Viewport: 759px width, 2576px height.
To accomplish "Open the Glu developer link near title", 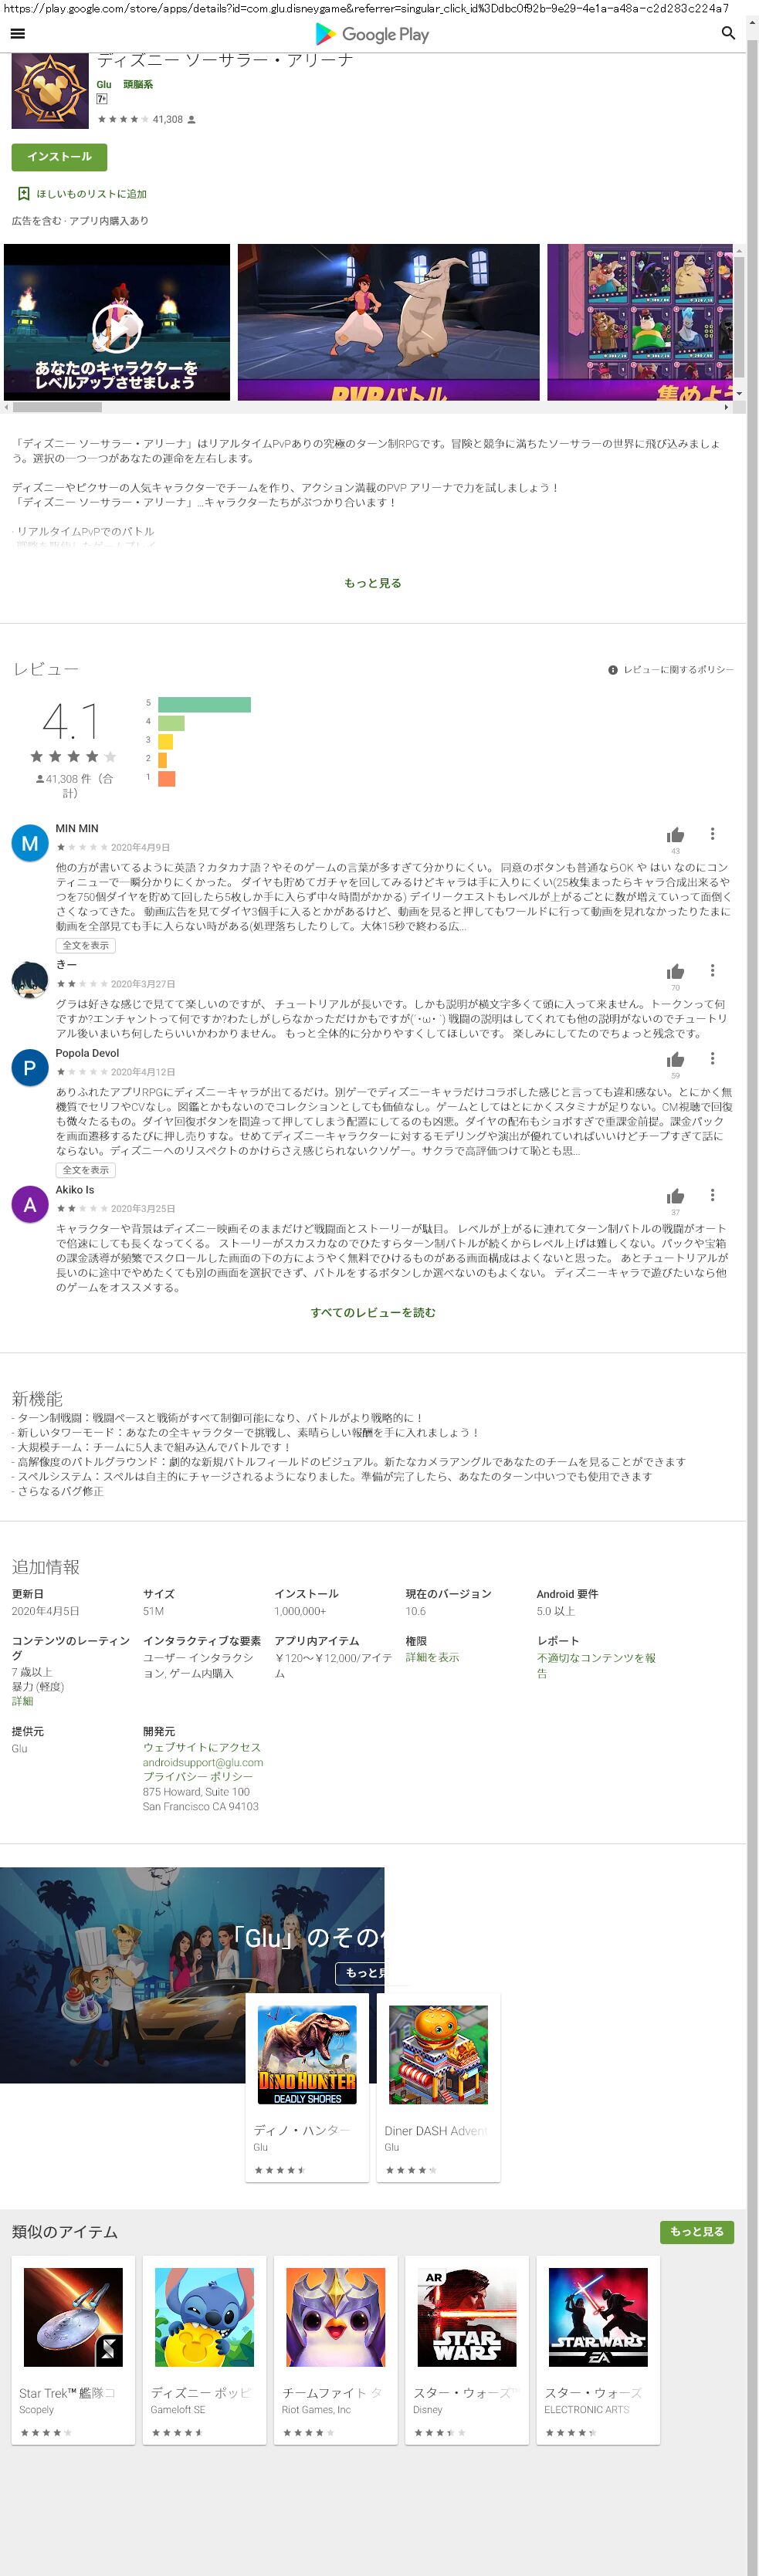I will (104, 85).
